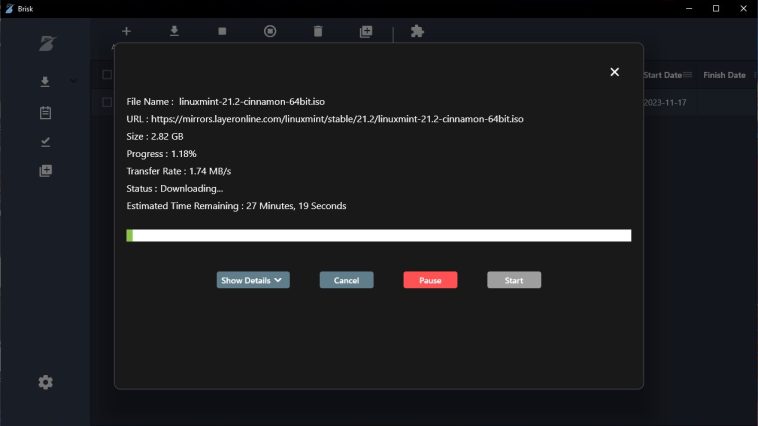
Task: Pause the download with red button
Action: 430,280
